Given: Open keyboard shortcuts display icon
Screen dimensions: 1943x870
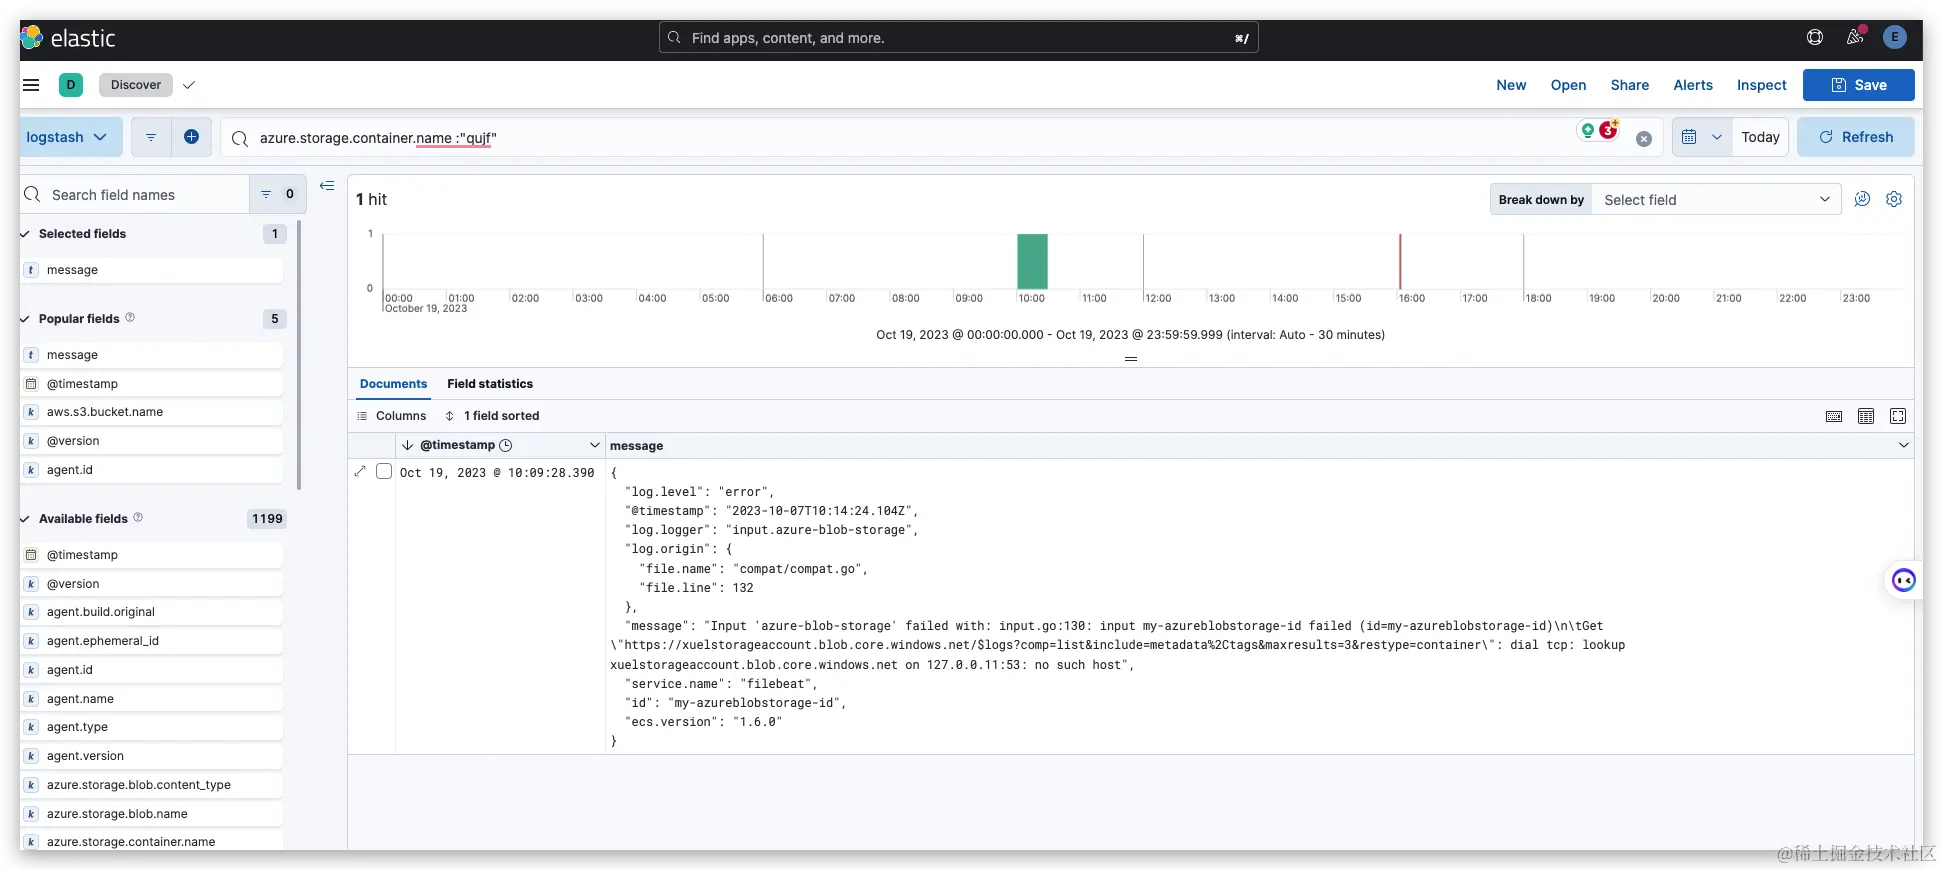Looking at the screenshot, I should pyautogui.click(x=1834, y=416).
